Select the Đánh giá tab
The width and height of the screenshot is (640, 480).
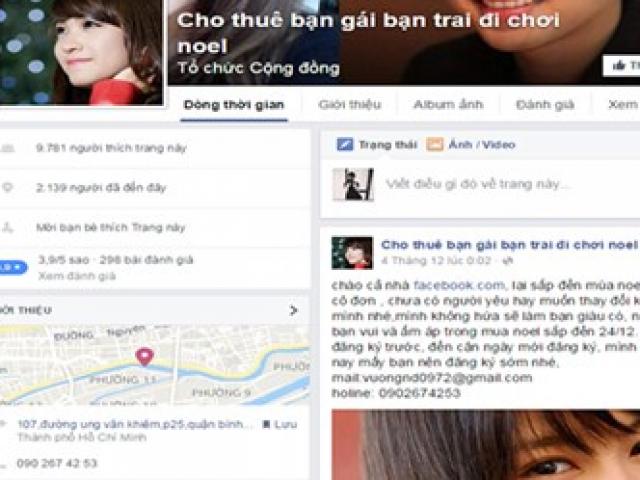(545, 105)
